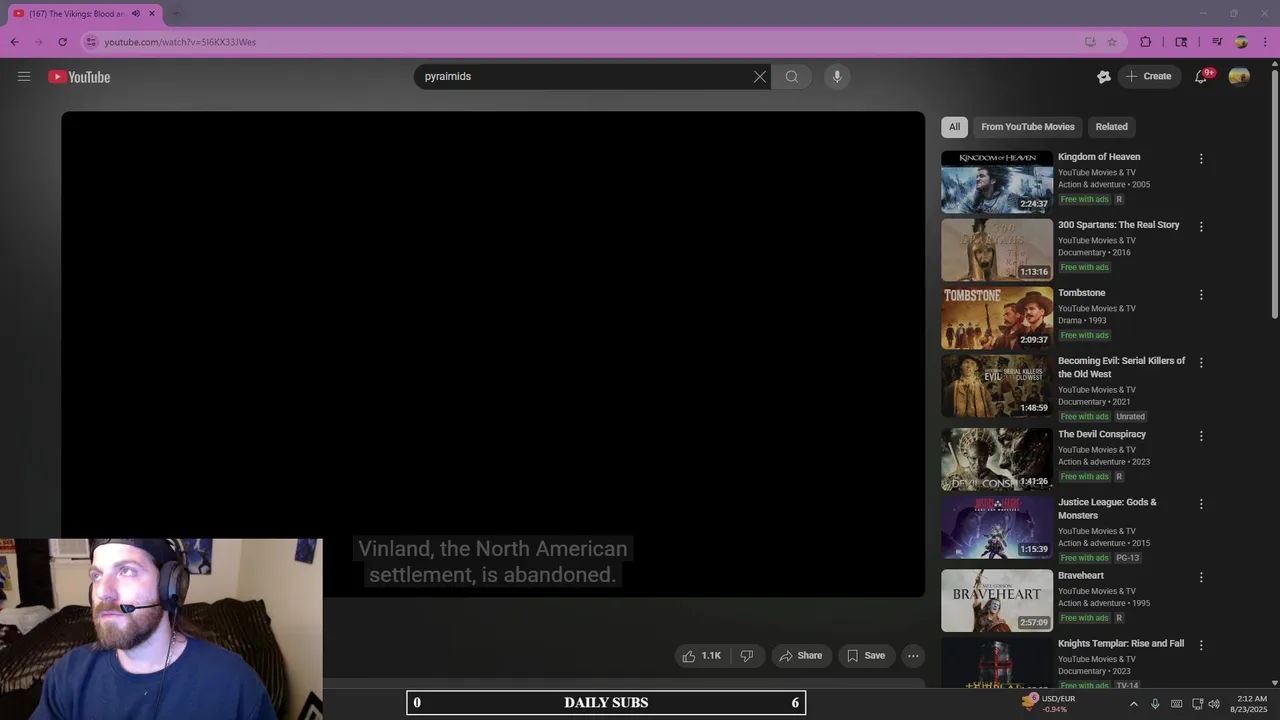Screen dimensions: 1280x720
Task: Open options menu for Knights Templar
Action: [x=1201, y=645]
